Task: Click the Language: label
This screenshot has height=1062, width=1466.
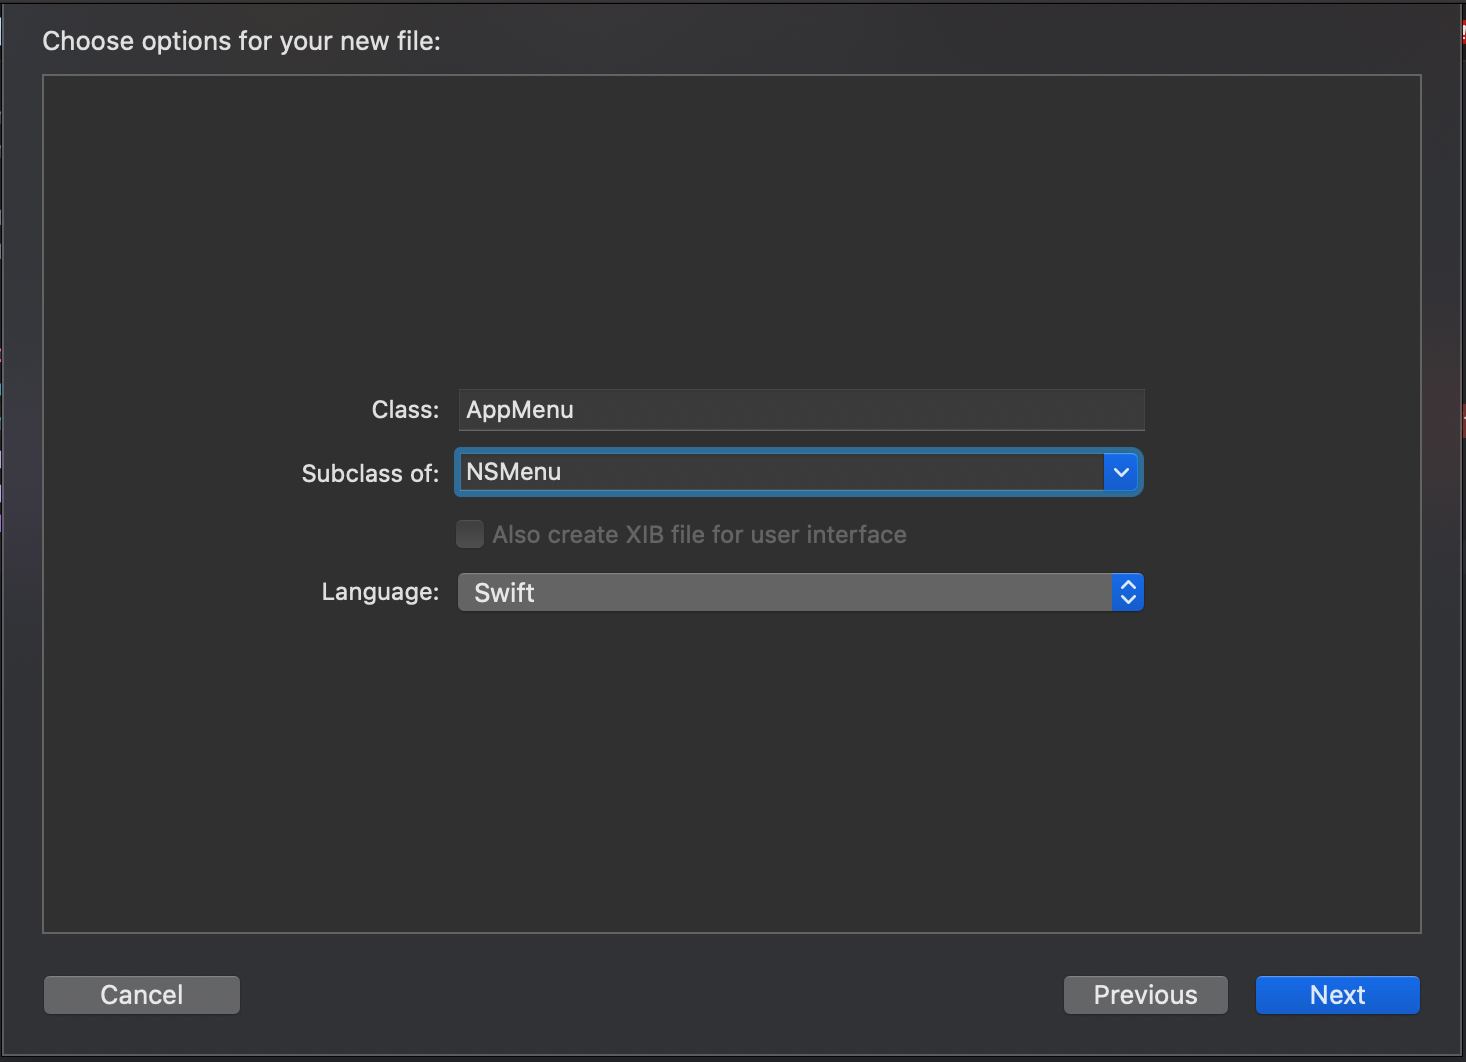Action: tap(380, 592)
